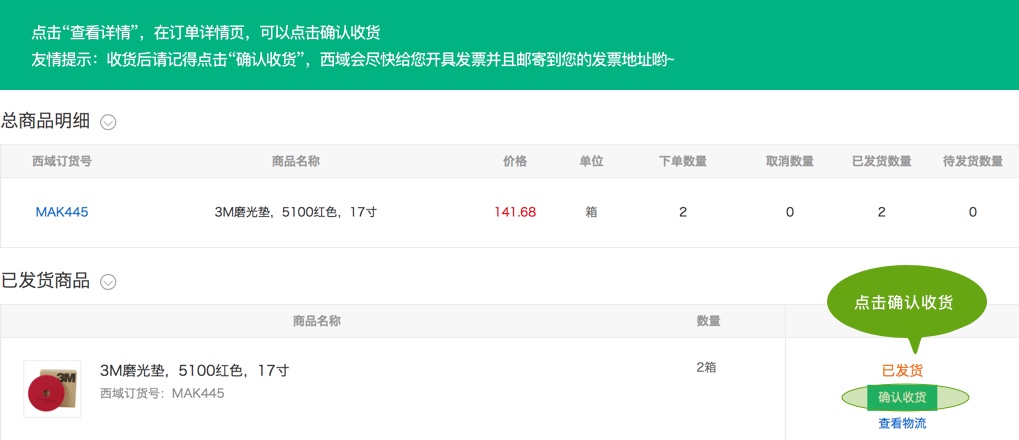Click the product name in 总商品明细 table row

tap(296, 212)
